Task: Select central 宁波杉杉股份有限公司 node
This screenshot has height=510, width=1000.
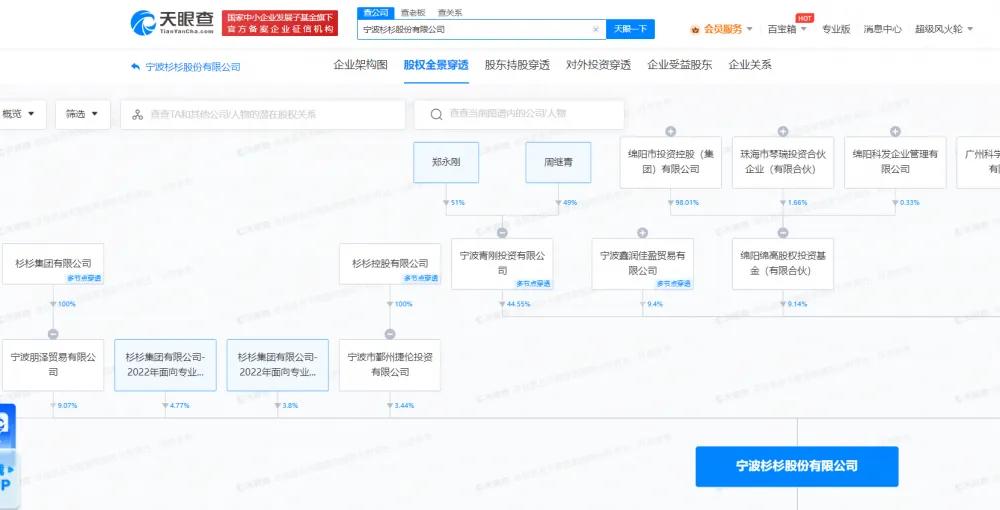Action: [797, 467]
